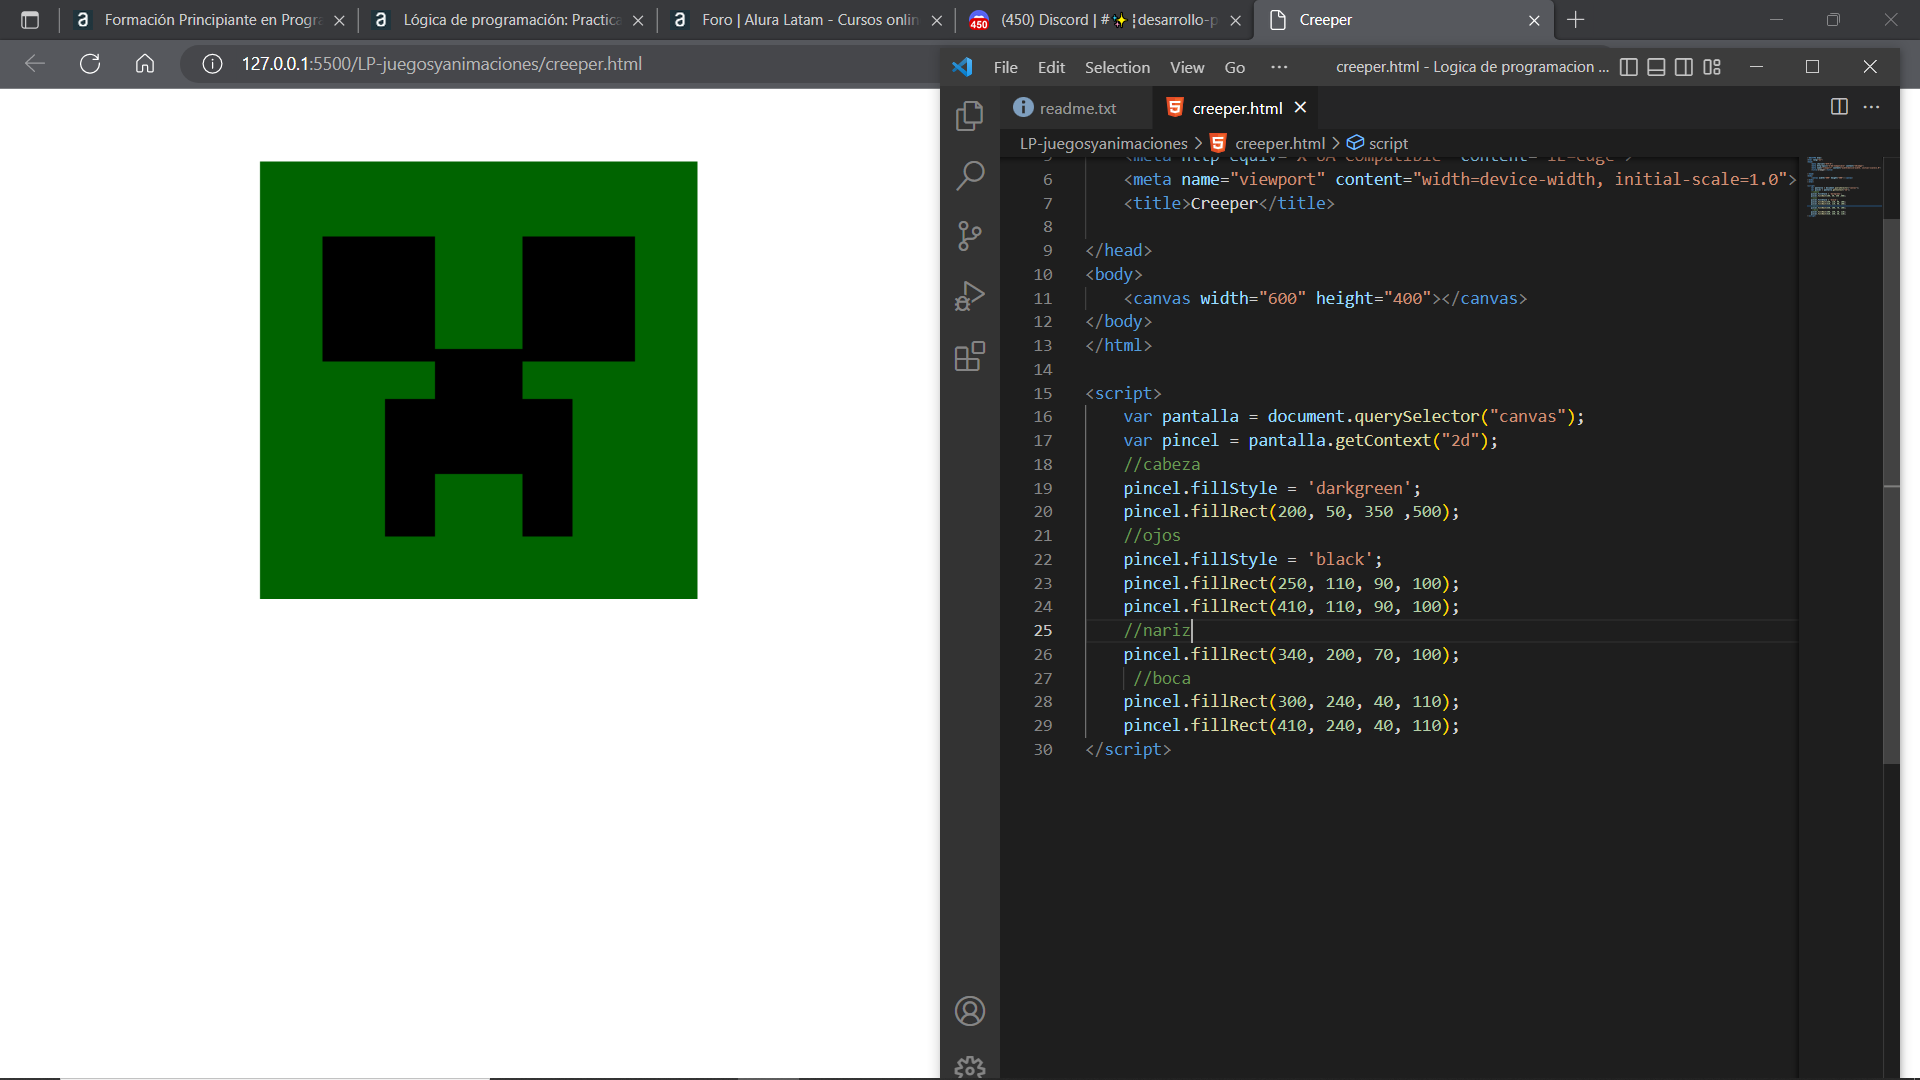
Task: Reload the browser page
Action: click(90, 64)
